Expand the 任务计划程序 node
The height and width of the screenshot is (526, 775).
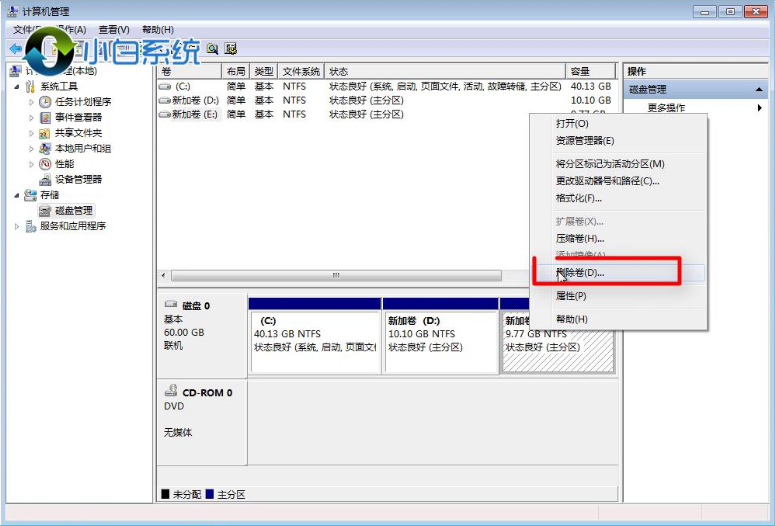31,102
